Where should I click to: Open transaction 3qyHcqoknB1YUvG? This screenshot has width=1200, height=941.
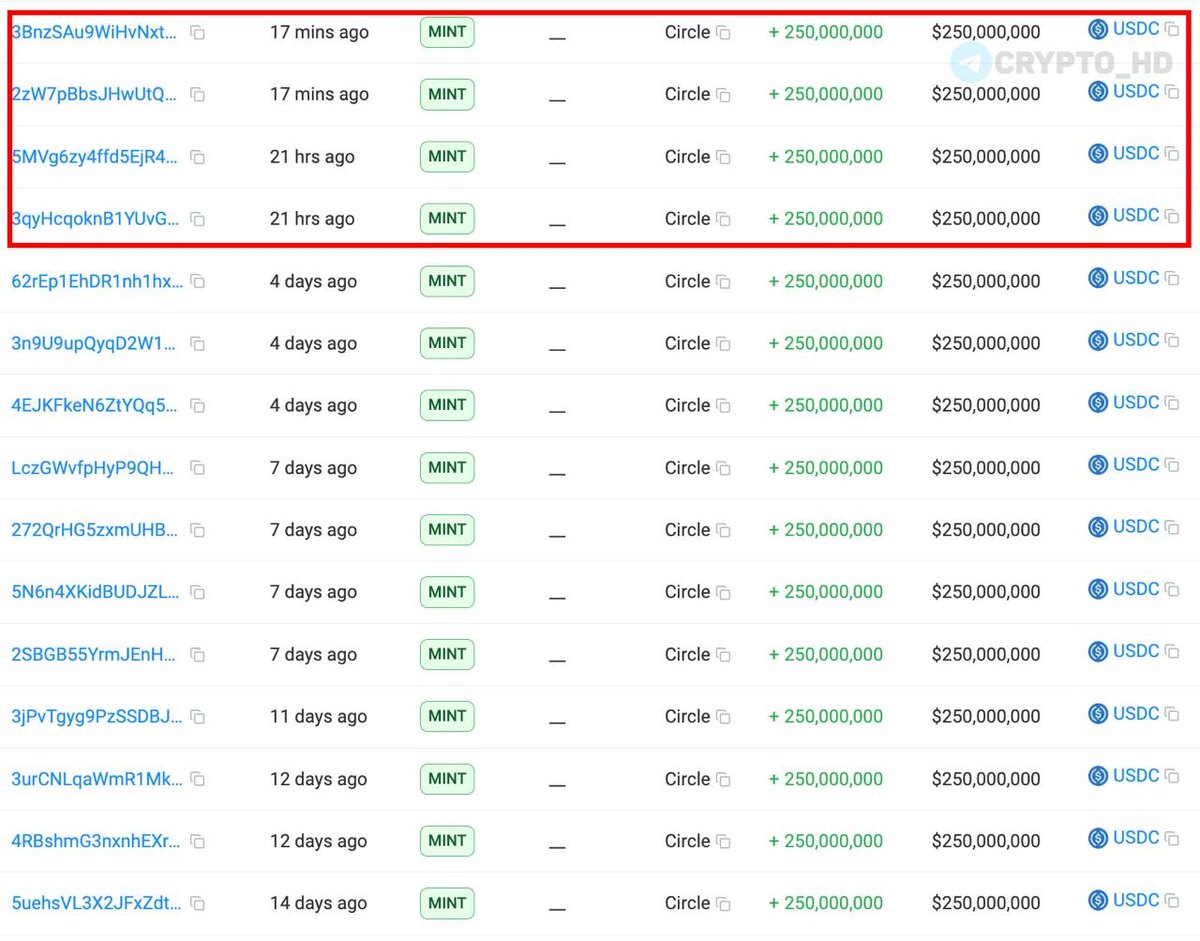(96, 218)
